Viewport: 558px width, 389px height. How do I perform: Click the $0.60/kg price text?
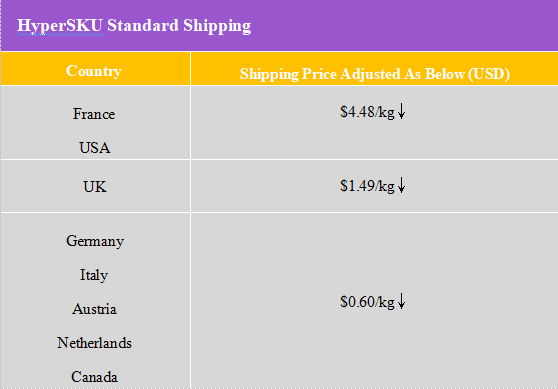[367, 302]
